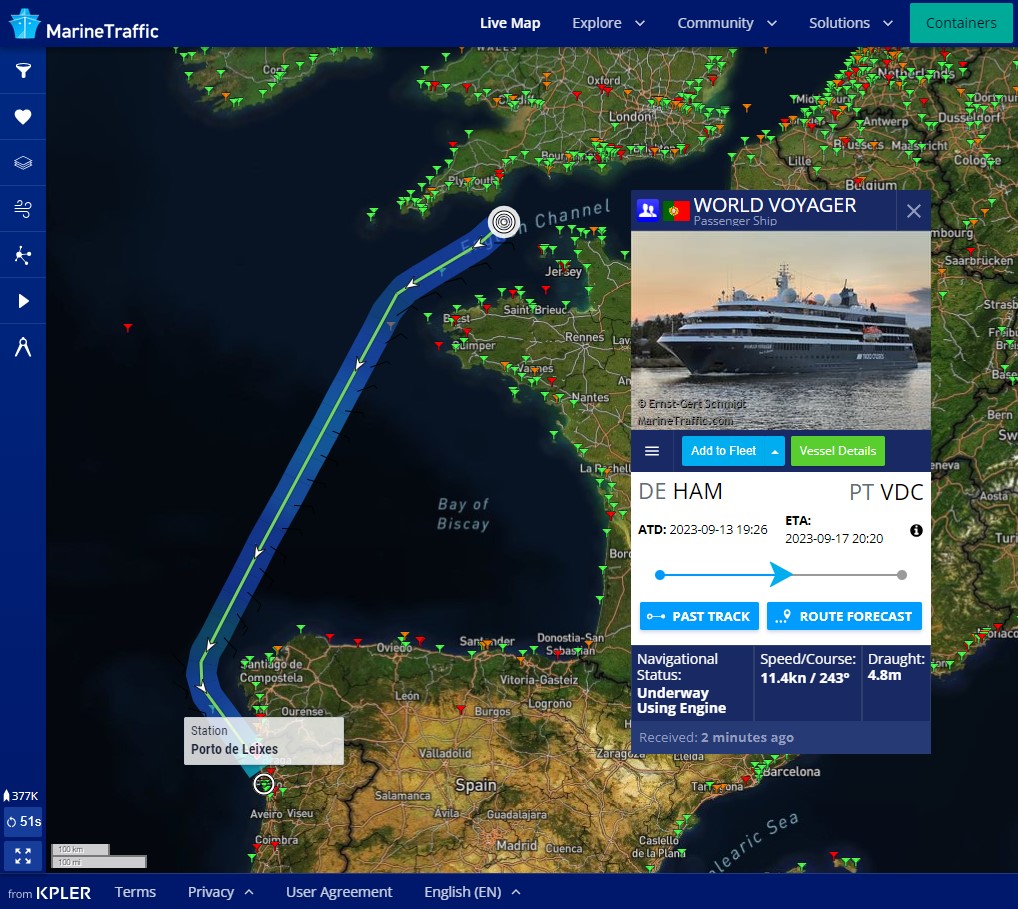Expand the Add to Fleet dropdown arrow
Image resolution: width=1018 pixels, height=909 pixels.
tap(775, 451)
